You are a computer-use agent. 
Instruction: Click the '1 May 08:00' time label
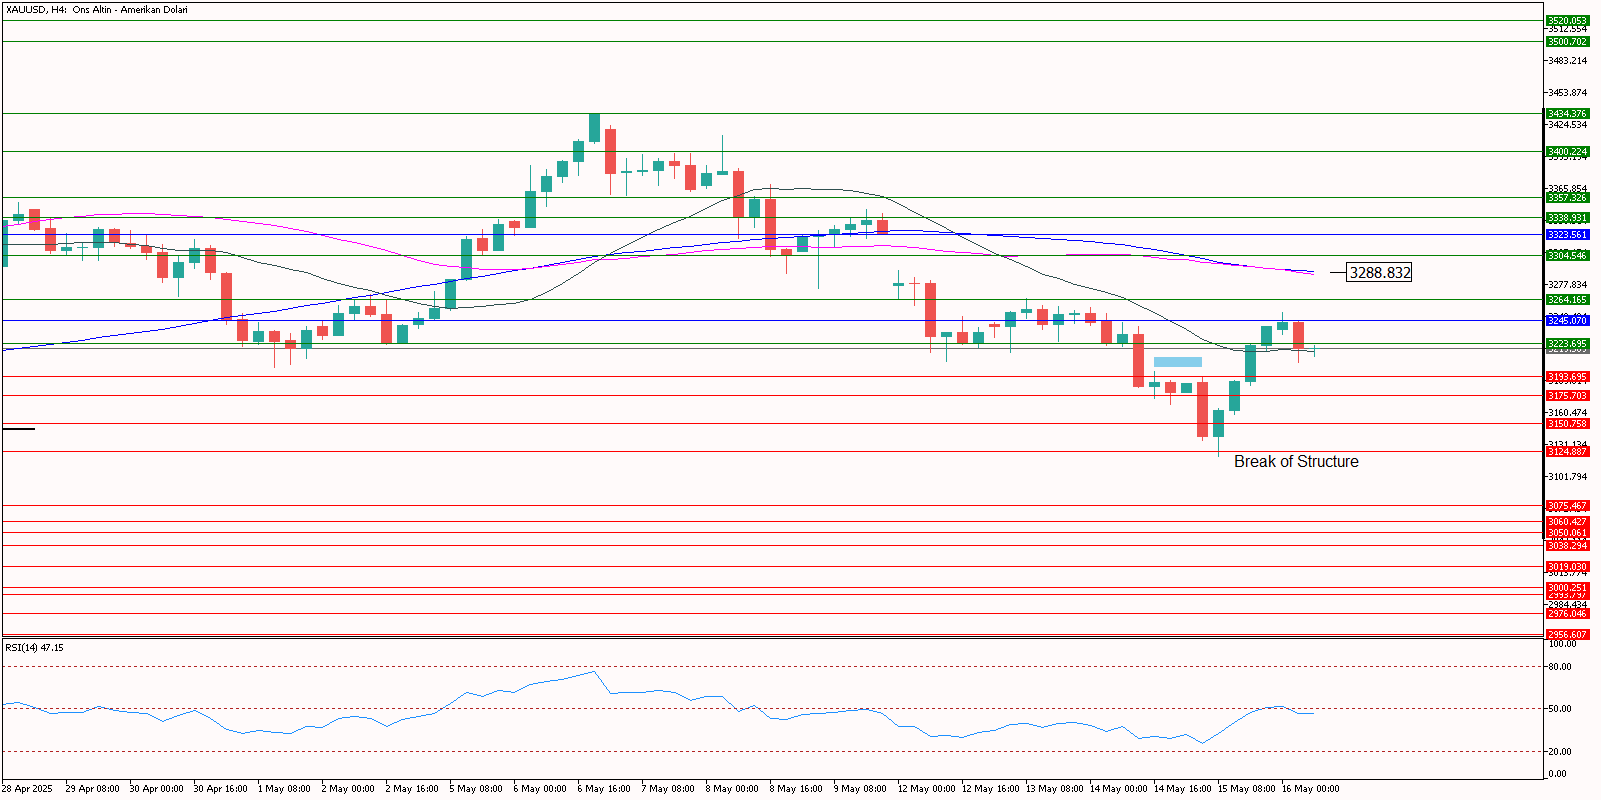[284, 788]
